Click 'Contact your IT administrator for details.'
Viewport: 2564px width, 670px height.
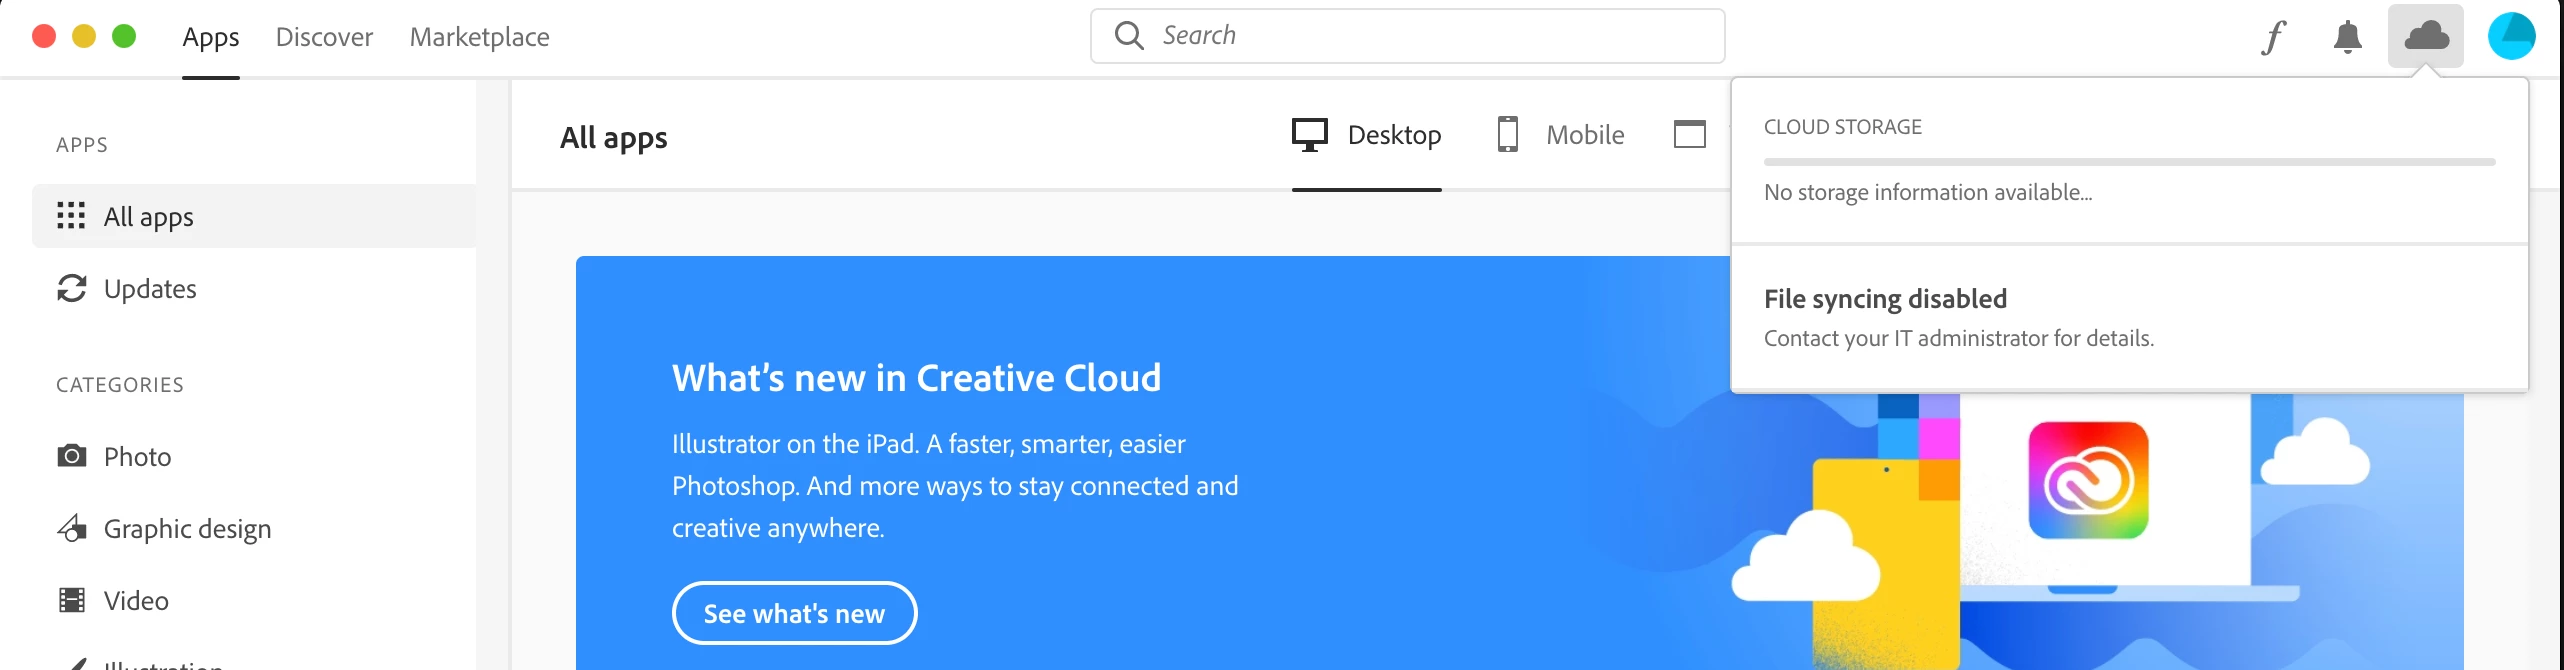pyautogui.click(x=1959, y=338)
